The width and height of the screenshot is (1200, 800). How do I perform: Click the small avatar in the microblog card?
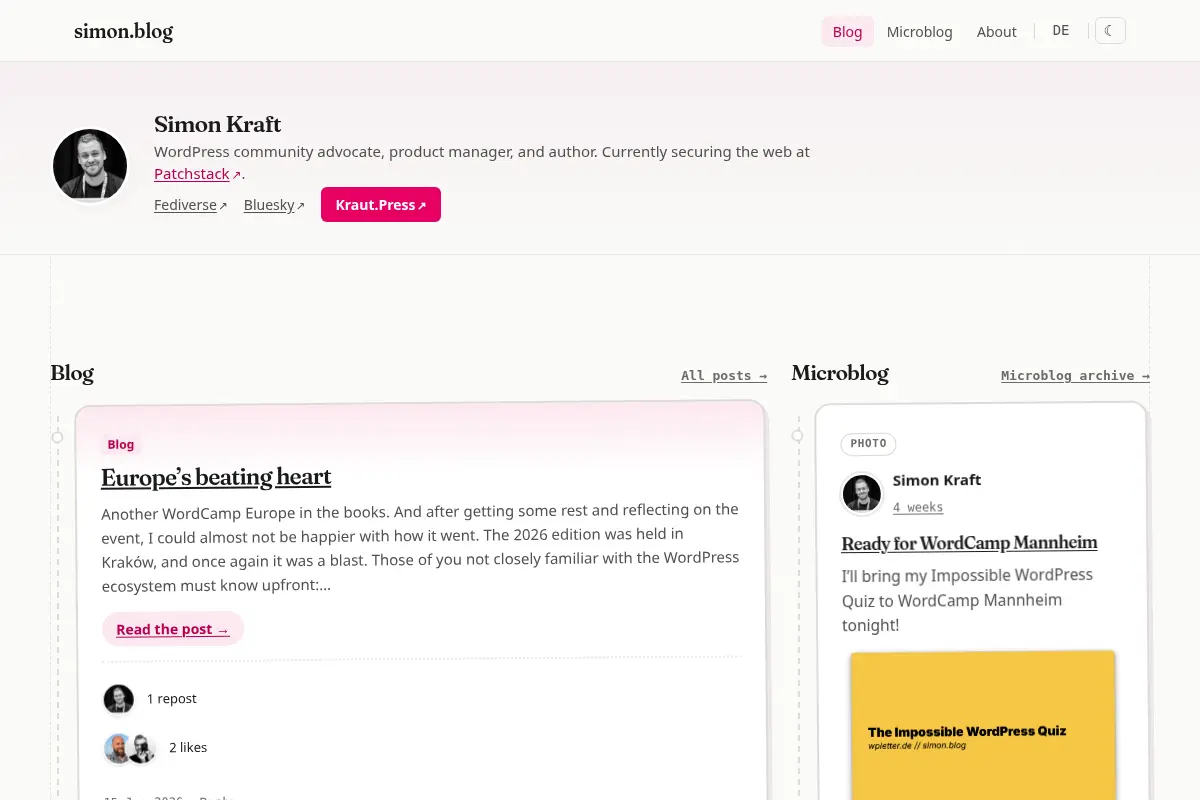(x=862, y=493)
